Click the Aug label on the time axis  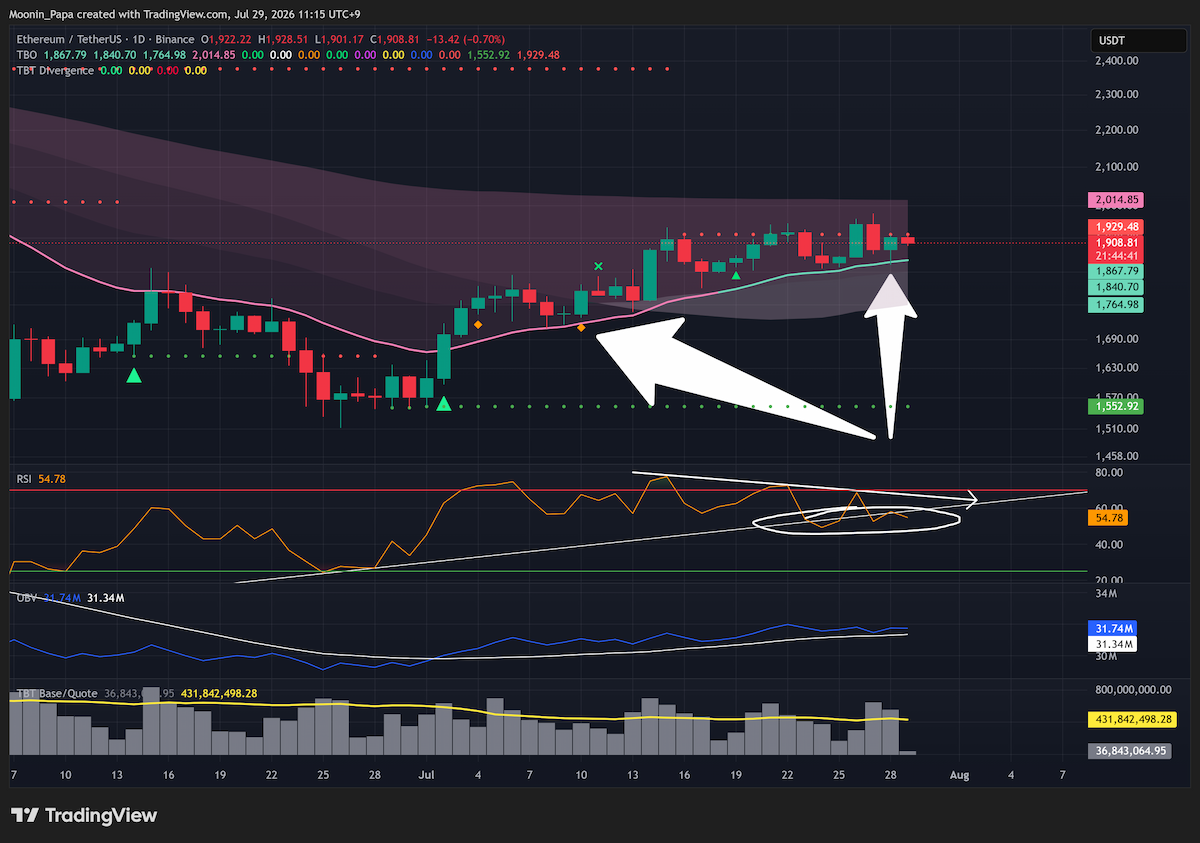point(960,774)
